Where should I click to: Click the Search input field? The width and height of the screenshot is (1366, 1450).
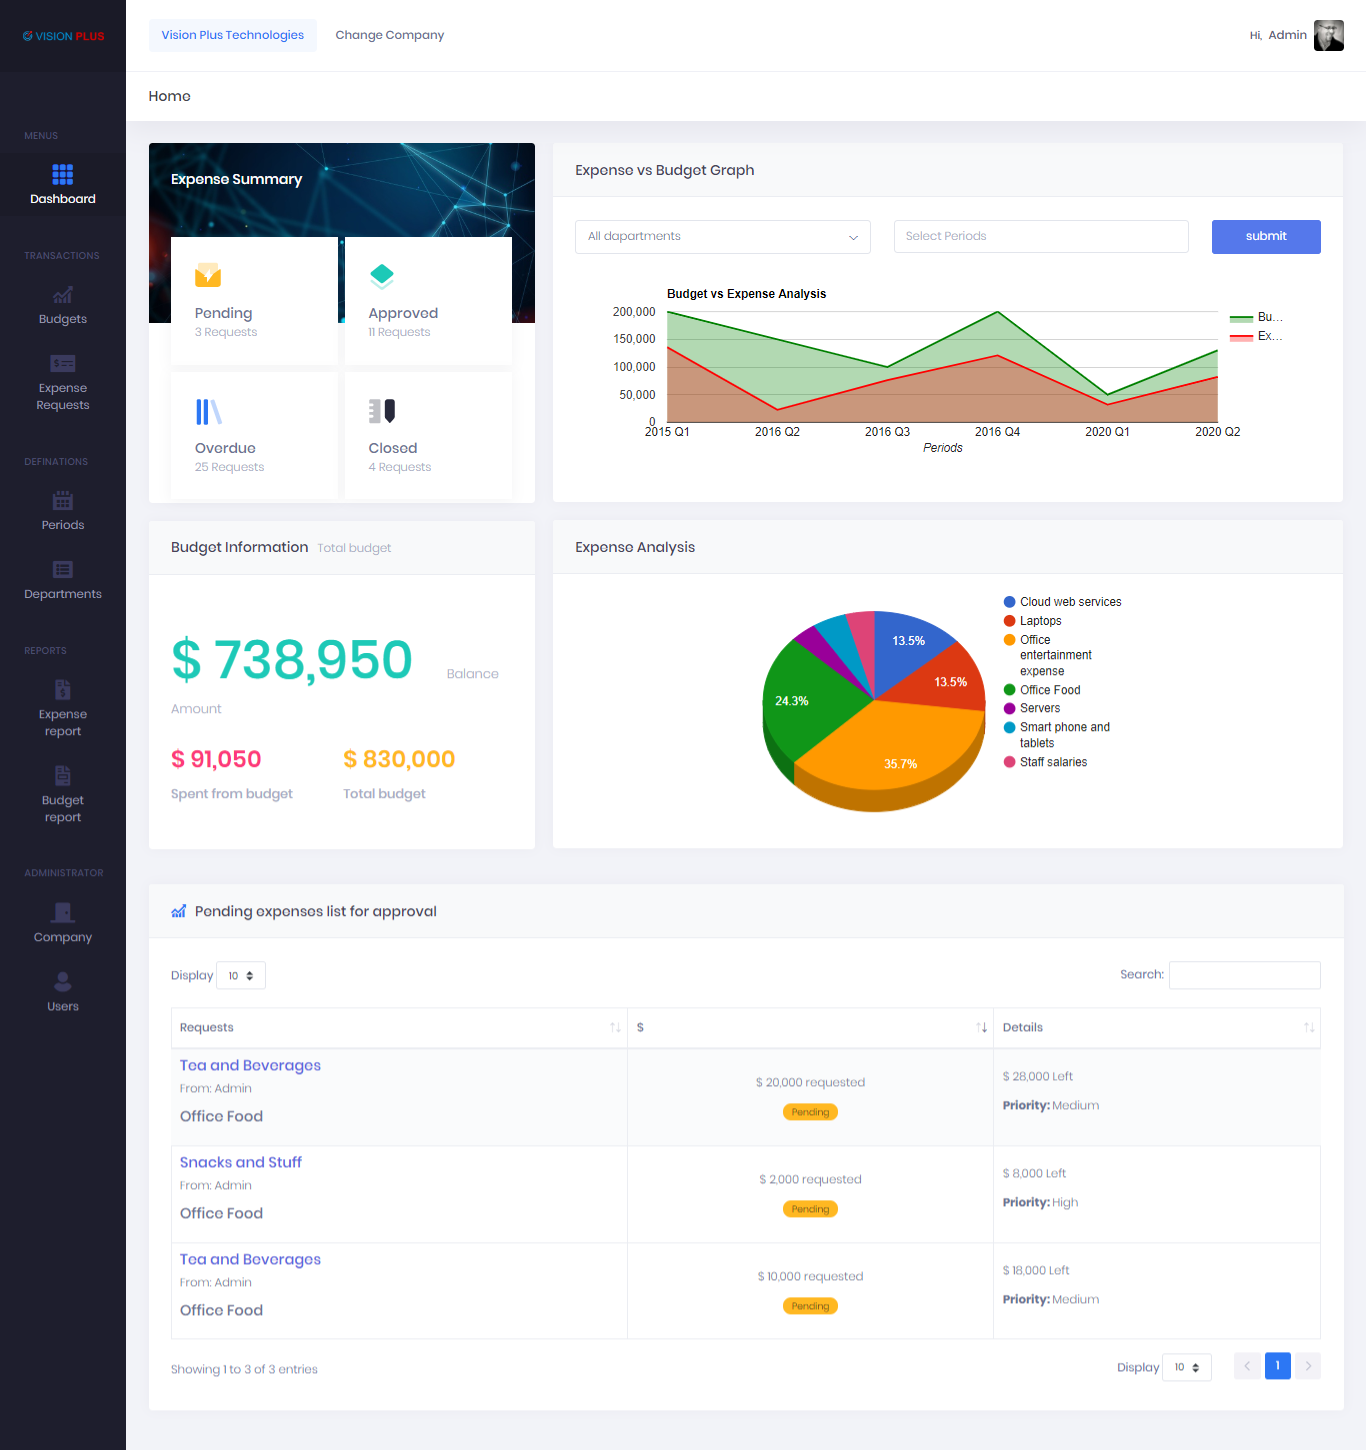[1244, 975]
